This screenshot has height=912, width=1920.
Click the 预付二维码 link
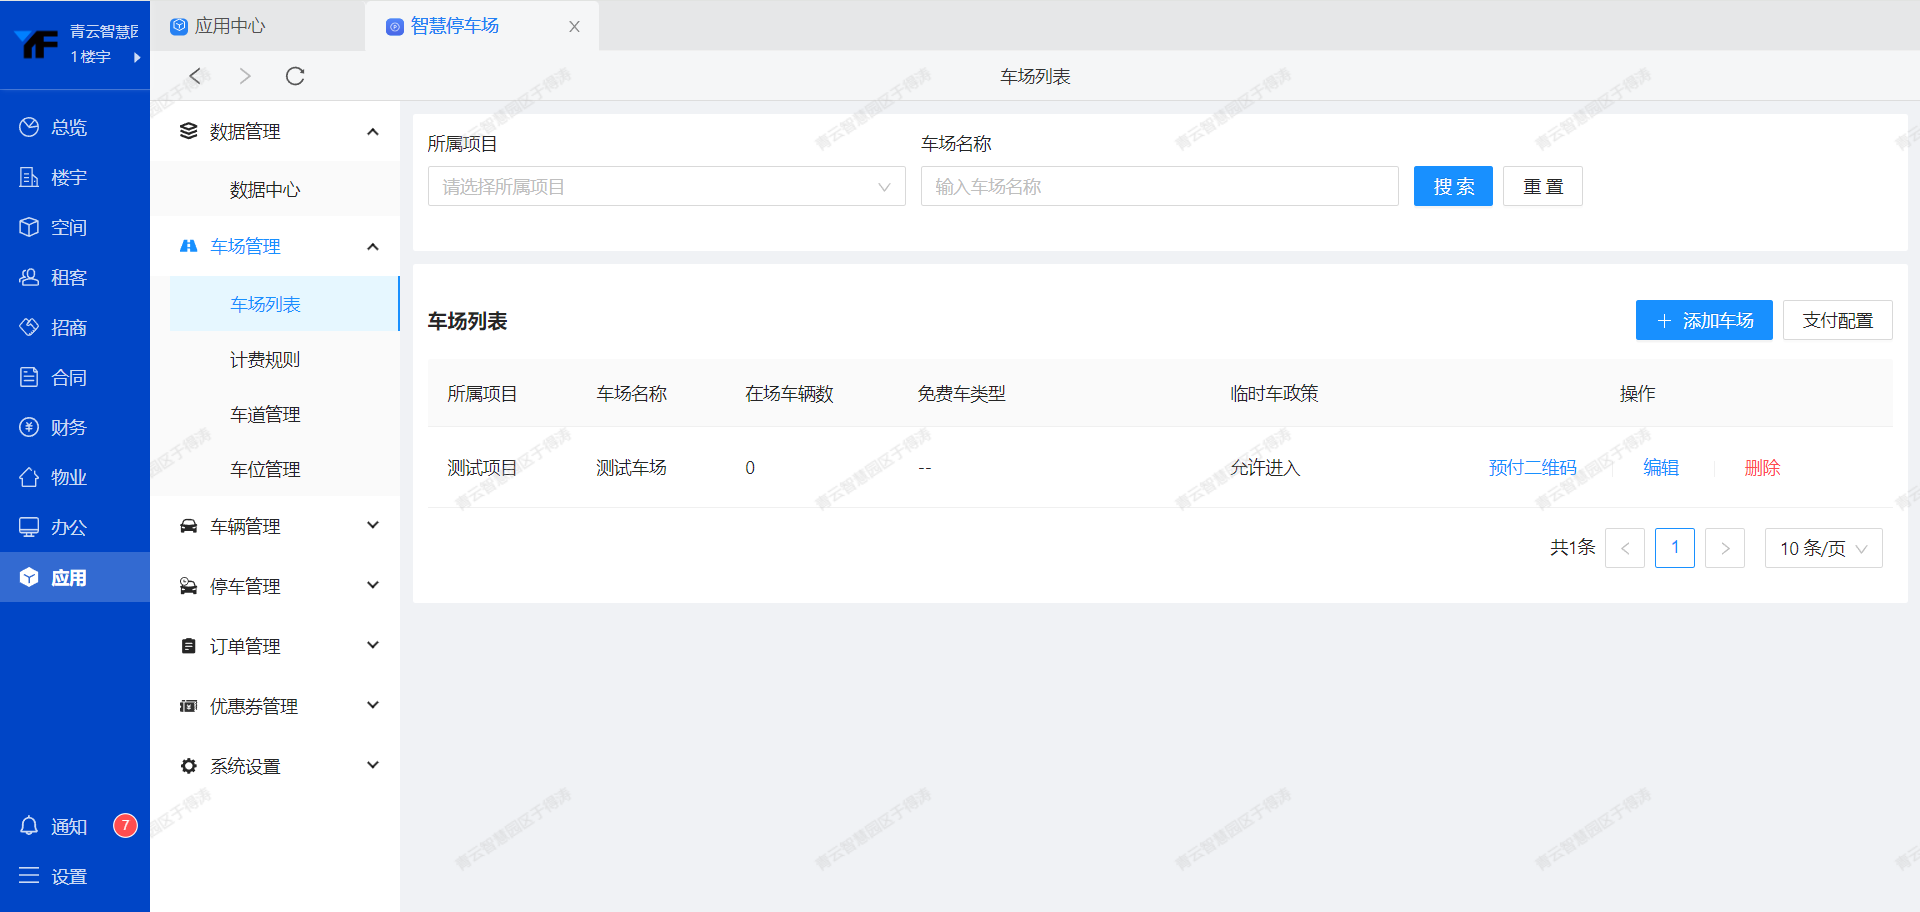coord(1532,468)
